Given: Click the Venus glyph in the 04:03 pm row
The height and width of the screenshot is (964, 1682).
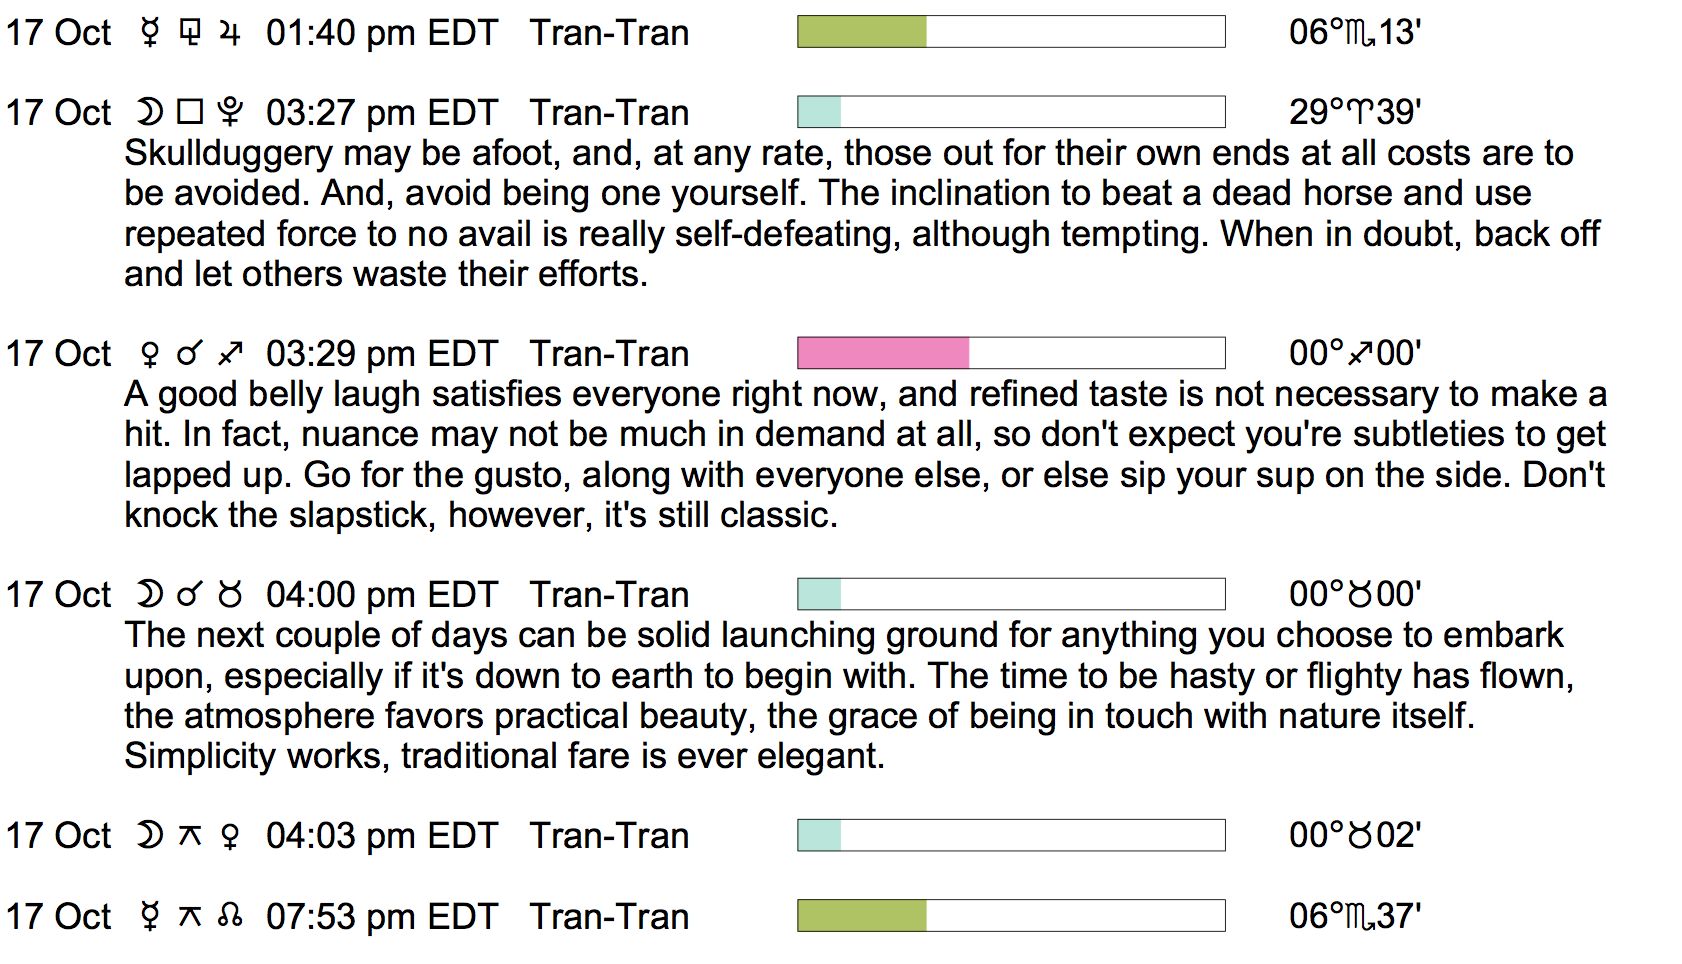Looking at the screenshot, I should (x=230, y=836).
